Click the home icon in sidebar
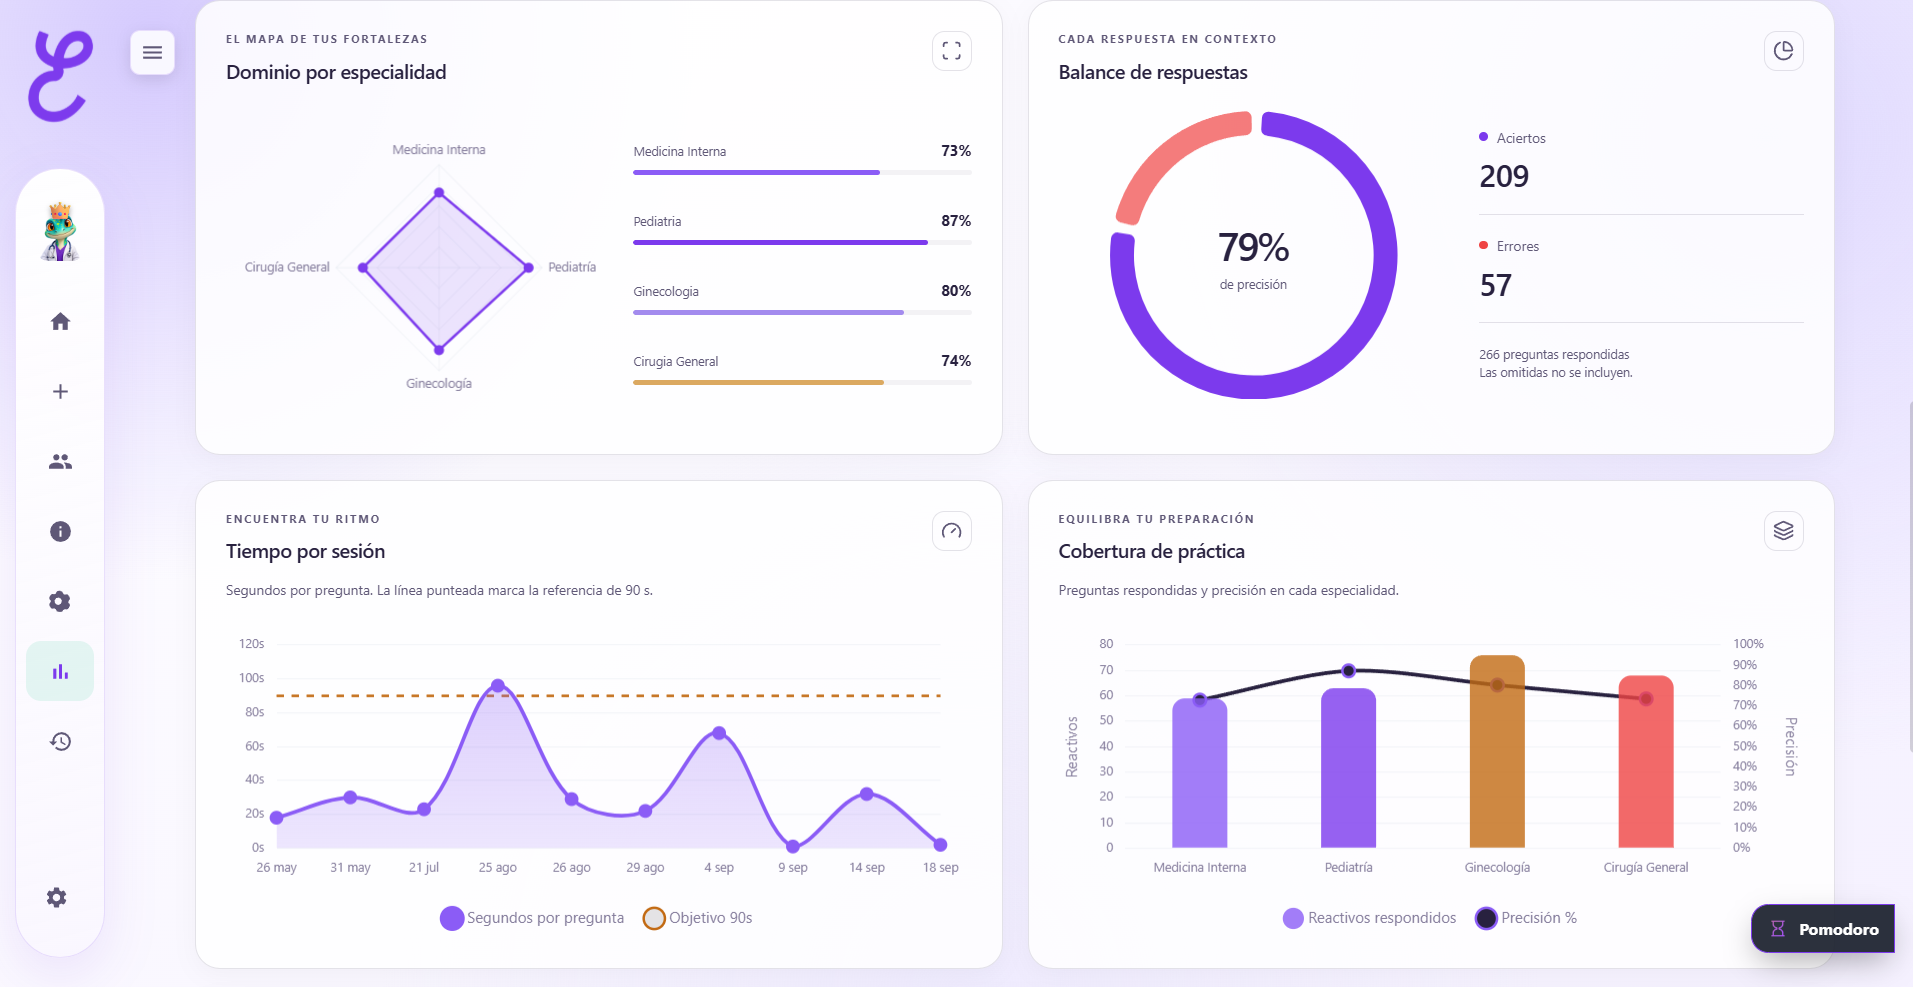Image resolution: width=1913 pixels, height=987 pixels. pyautogui.click(x=60, y=321)
